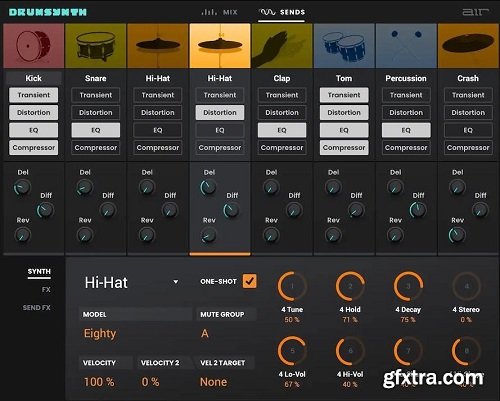Click the 4 Hold macro knob

[350, 286]
